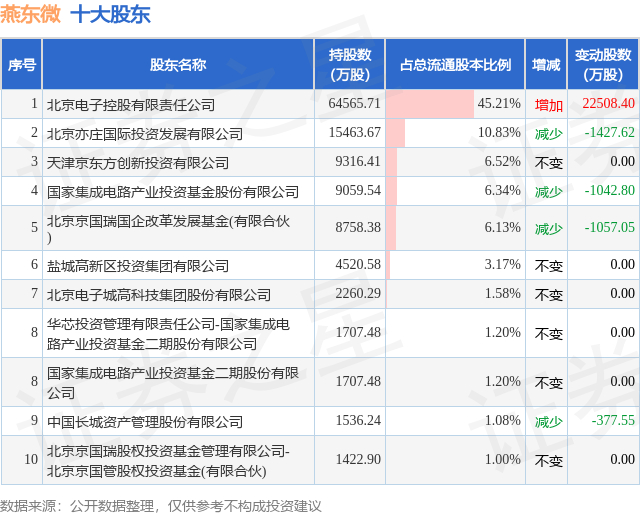The height and width of the screenshot is (515, 640).
Task: Click the red 增加 status
Action: [x=549, y=105]
